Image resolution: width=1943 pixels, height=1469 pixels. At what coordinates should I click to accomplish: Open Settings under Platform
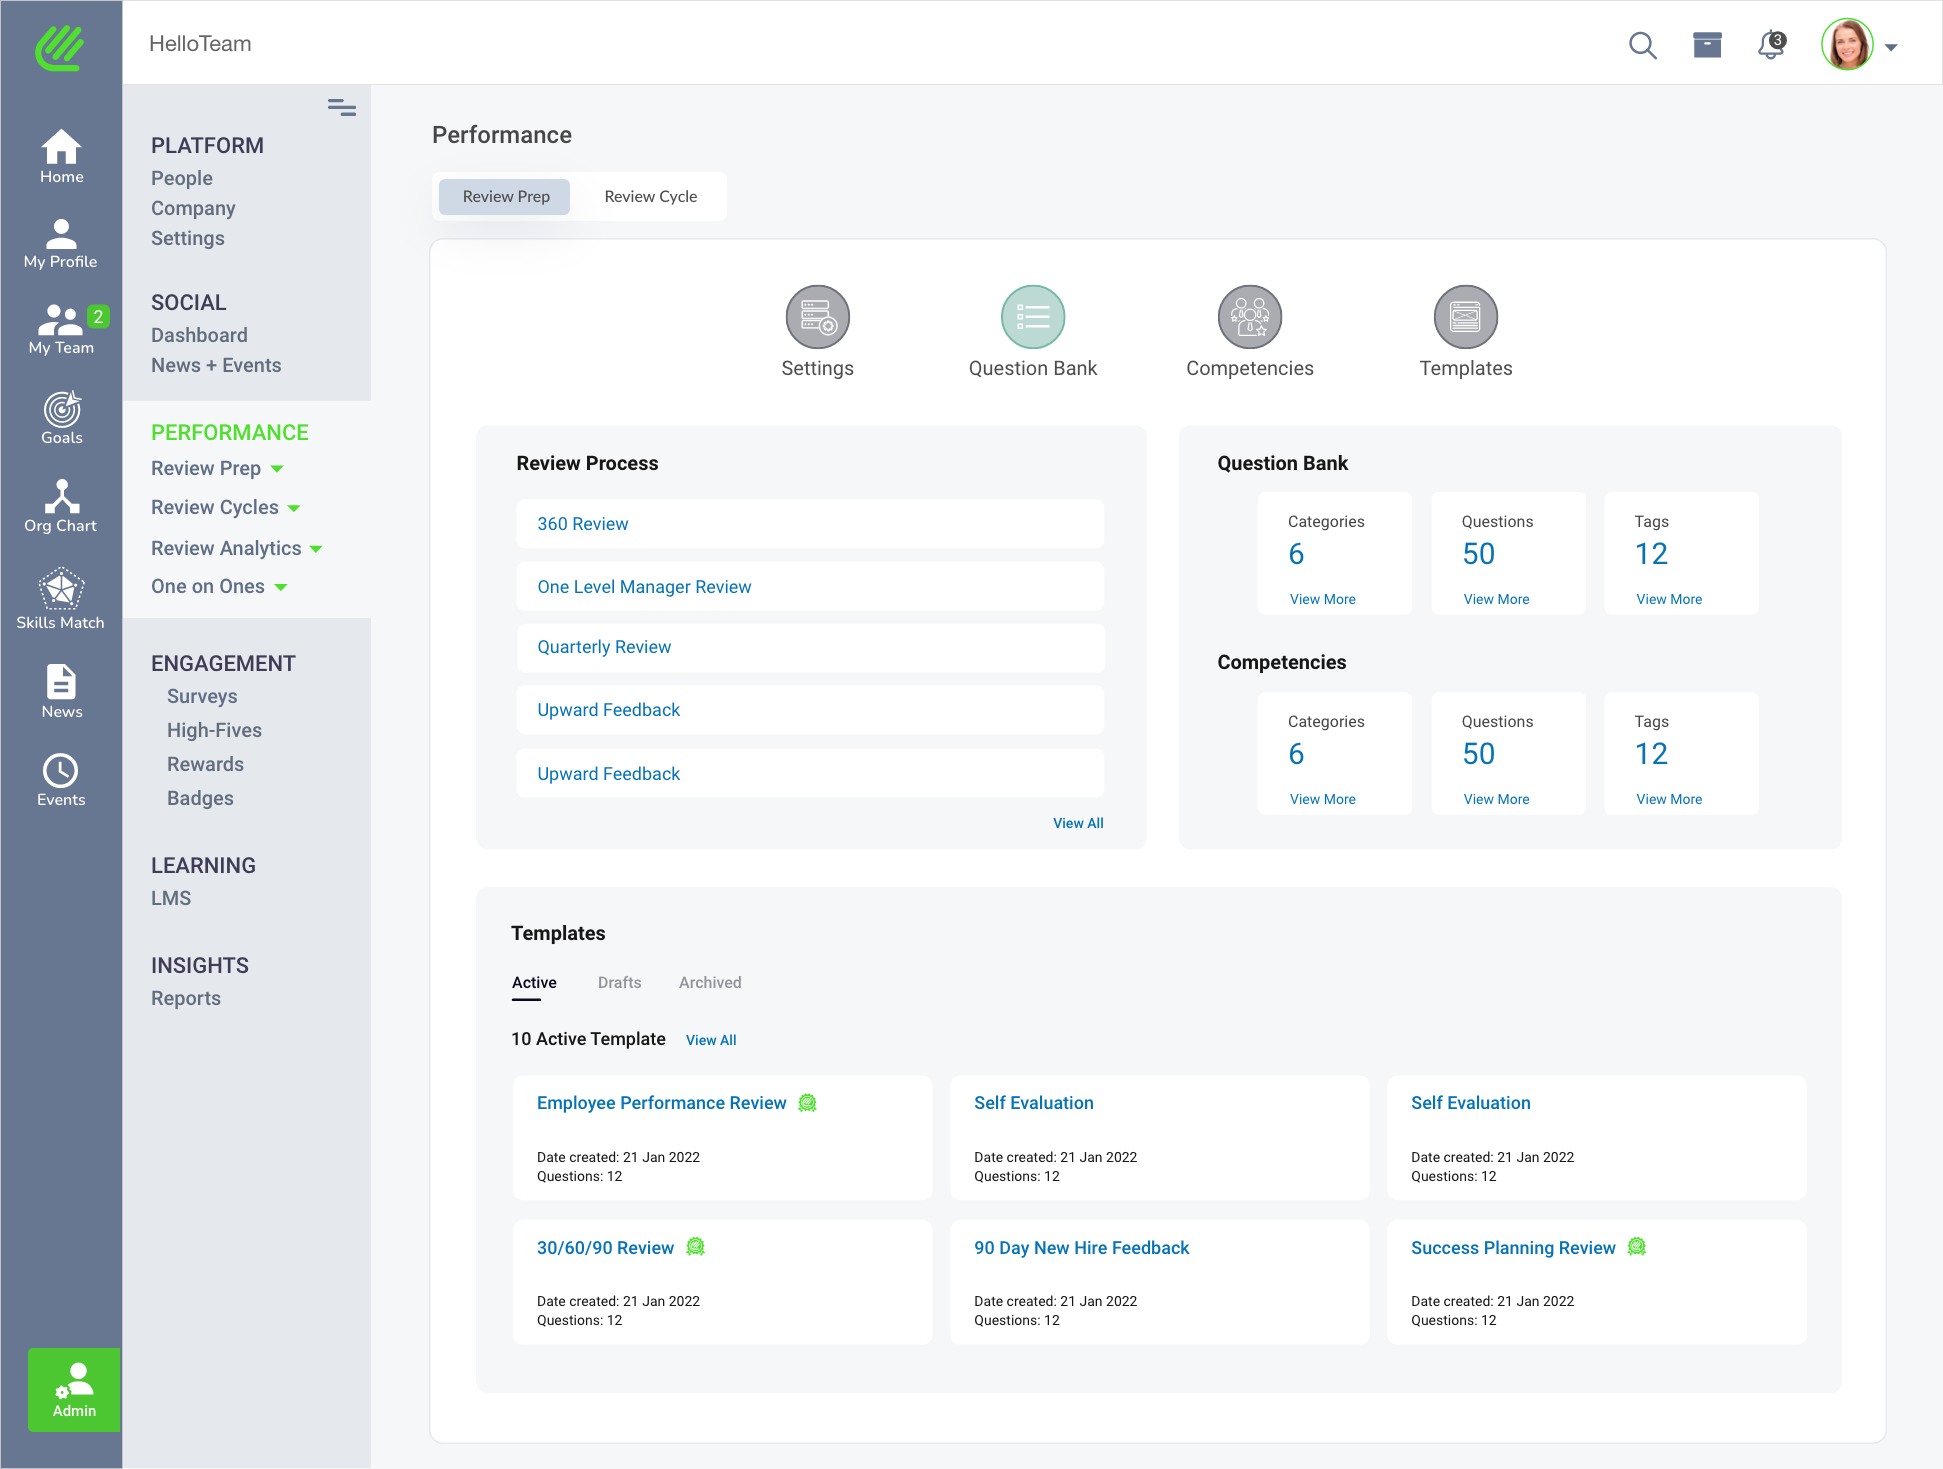point(188,238)
